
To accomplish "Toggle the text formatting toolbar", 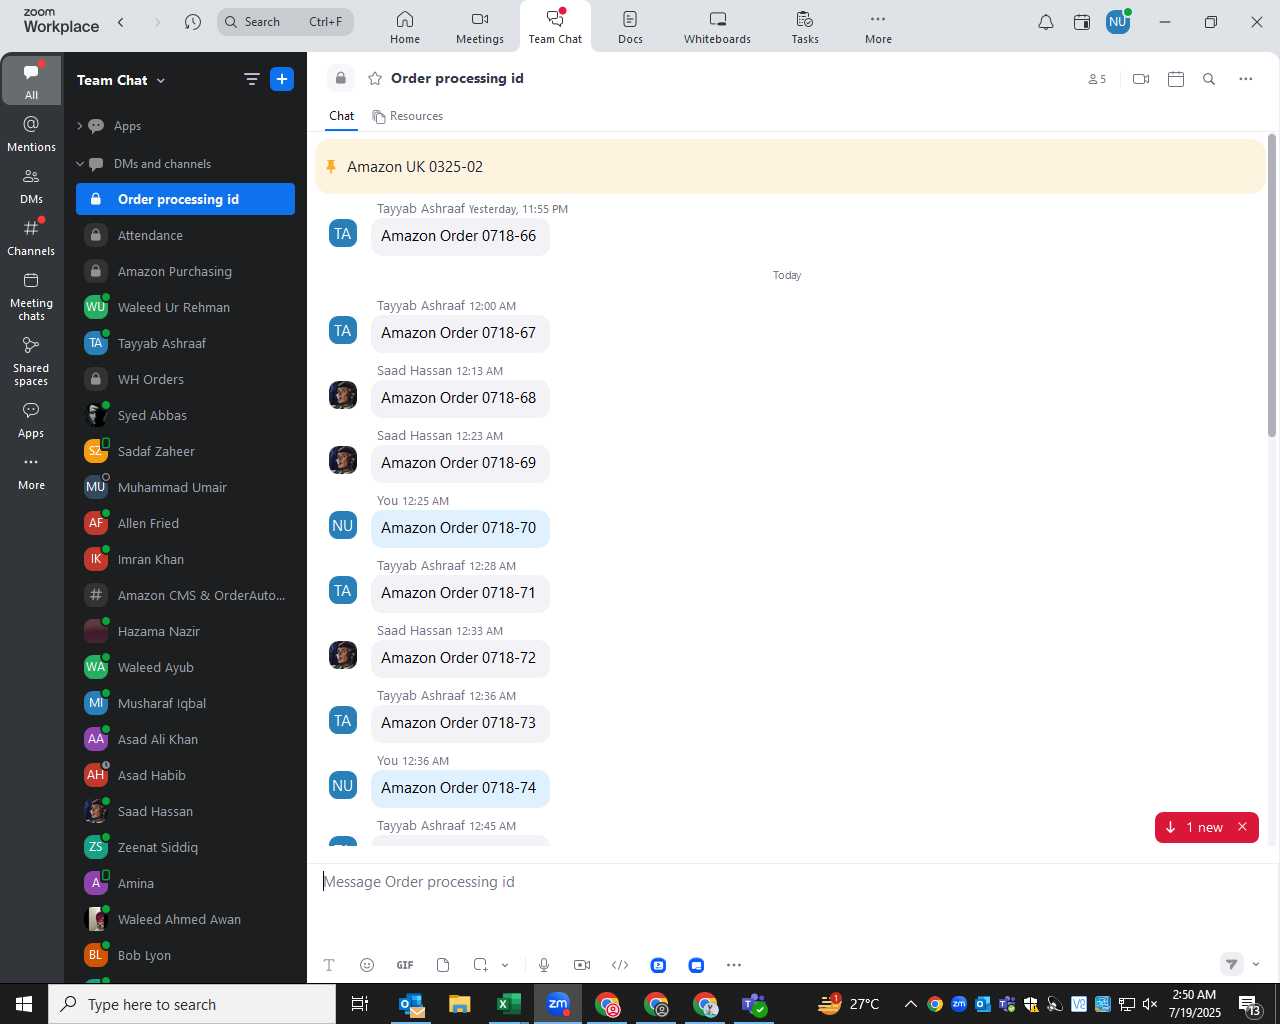I will (x=328, y=965).
